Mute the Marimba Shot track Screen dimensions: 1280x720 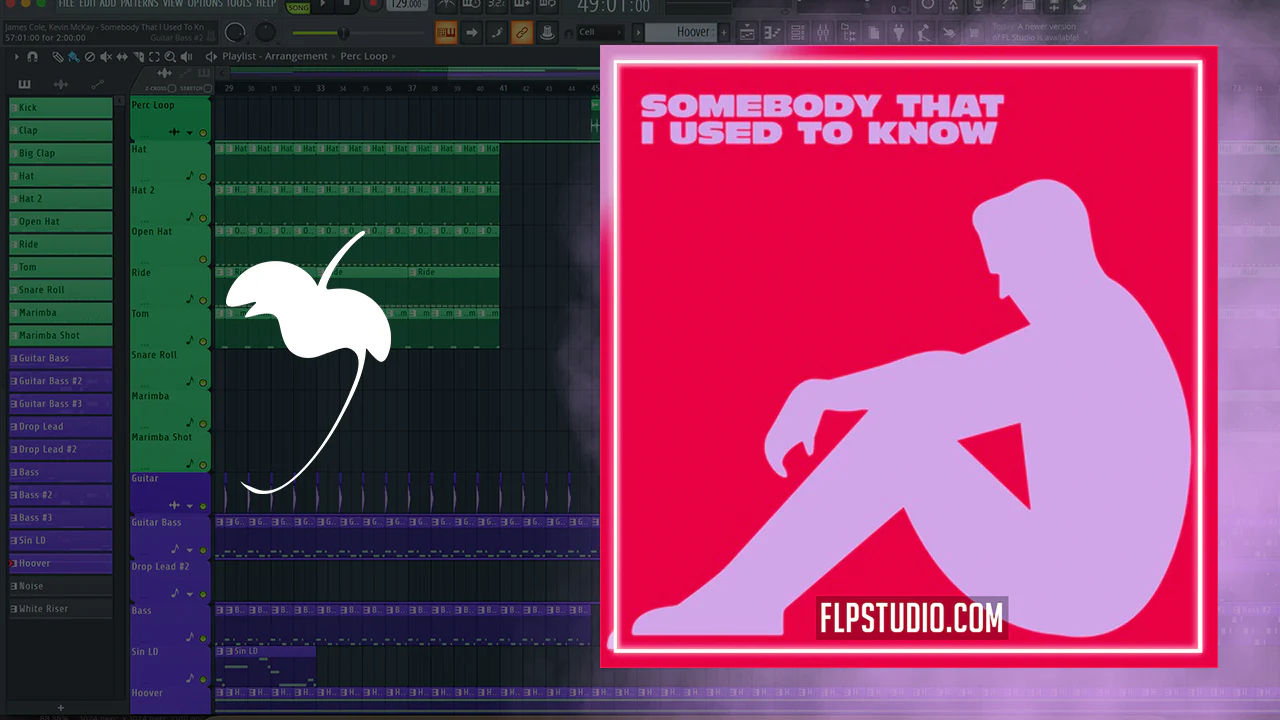point(203,464)
